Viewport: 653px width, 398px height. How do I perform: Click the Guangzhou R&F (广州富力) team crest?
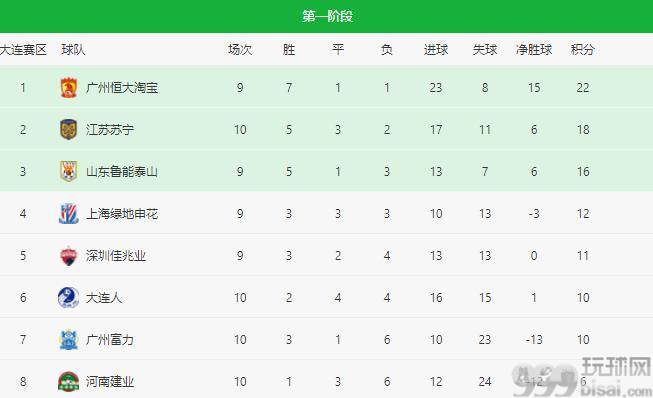[69, 340]
